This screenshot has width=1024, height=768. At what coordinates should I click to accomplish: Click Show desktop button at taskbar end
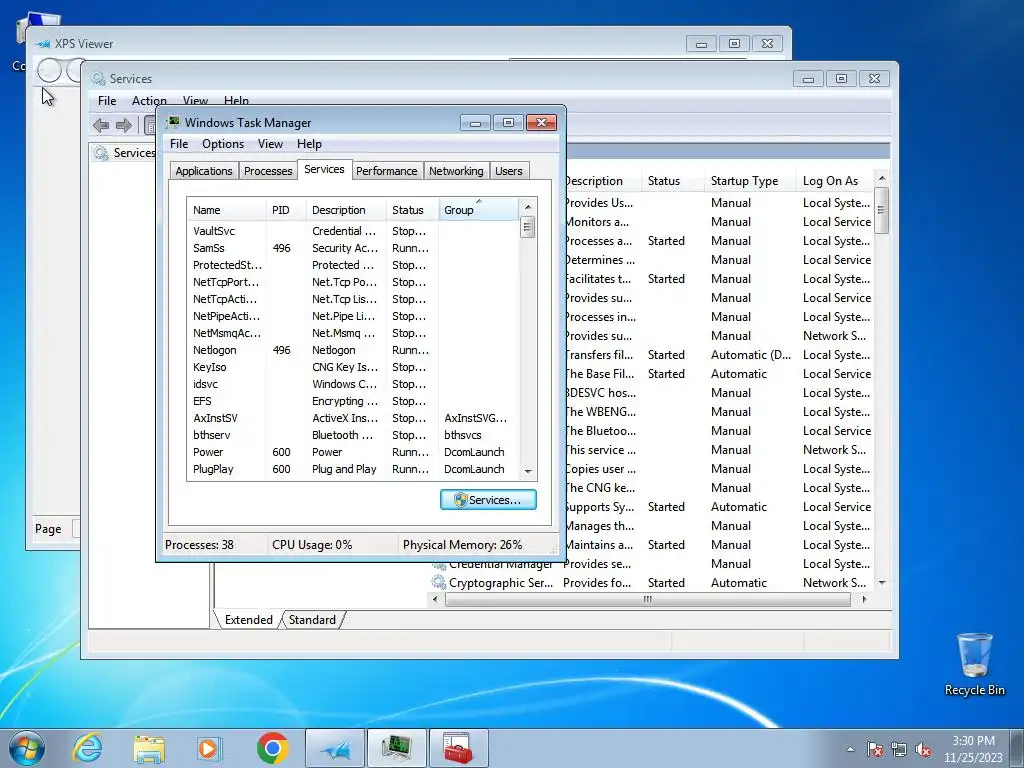click(x=1017, y=748)
